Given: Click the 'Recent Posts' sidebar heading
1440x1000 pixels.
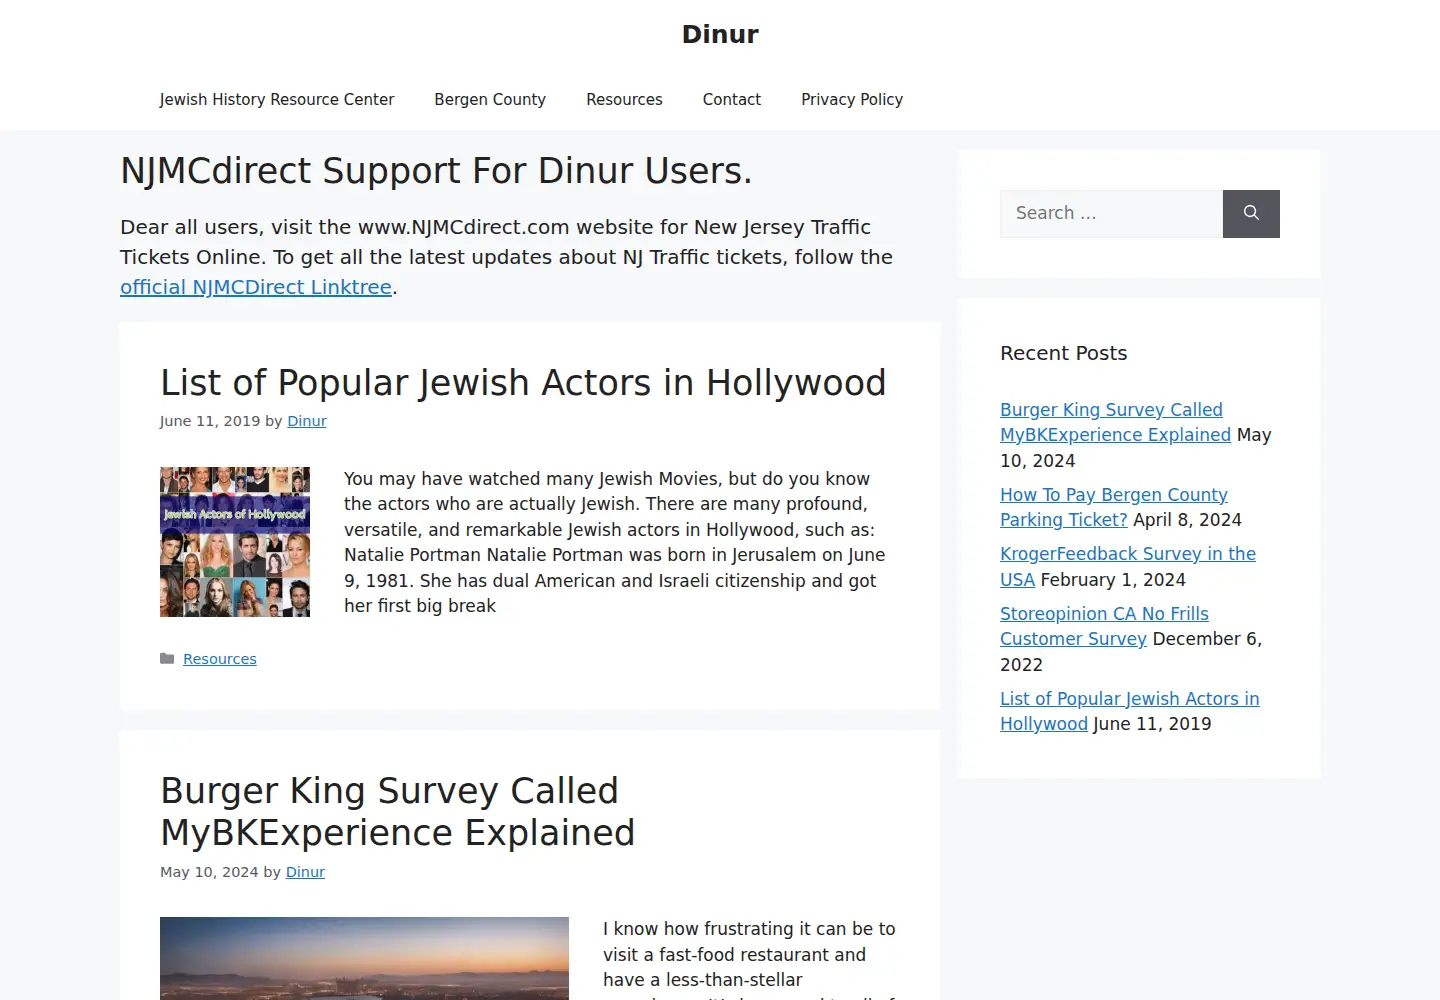Looking at the screenshot, I should coord(1063,353).
